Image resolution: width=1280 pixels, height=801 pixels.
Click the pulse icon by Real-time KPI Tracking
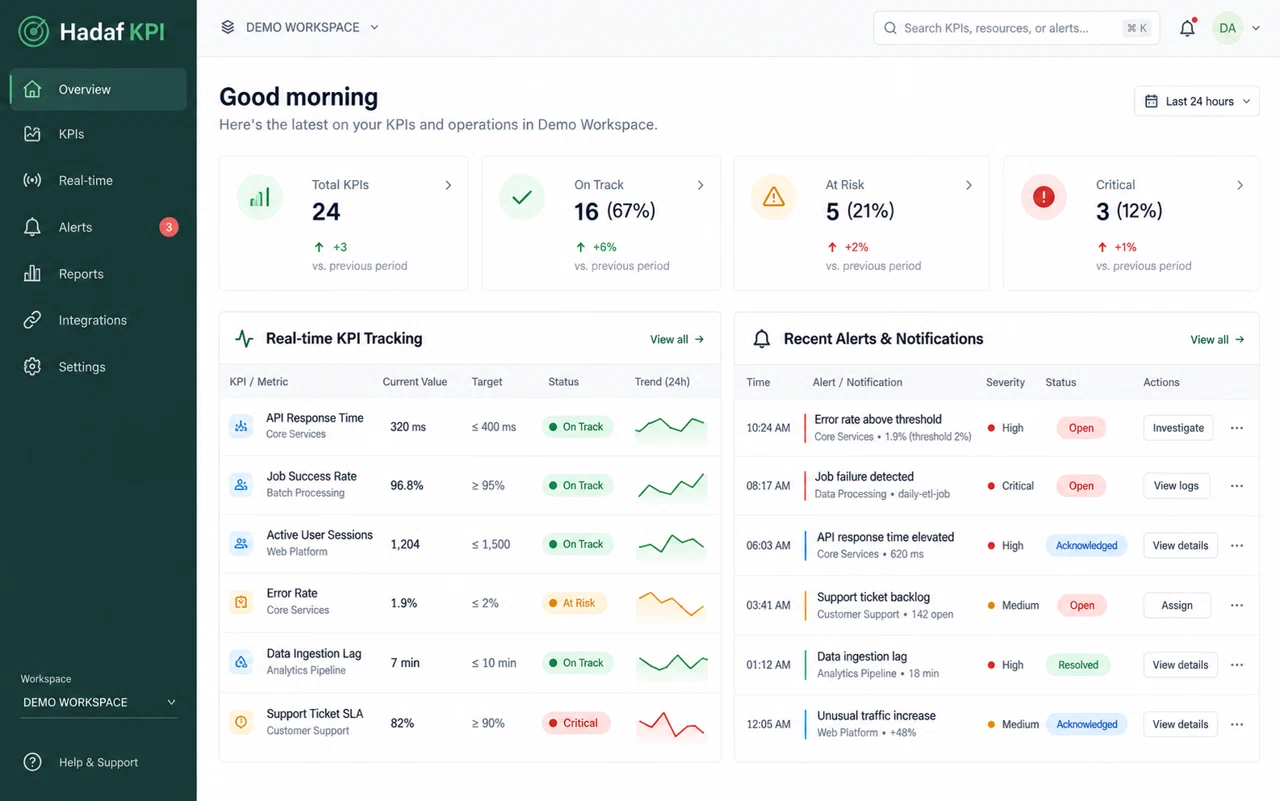(244, 339)
